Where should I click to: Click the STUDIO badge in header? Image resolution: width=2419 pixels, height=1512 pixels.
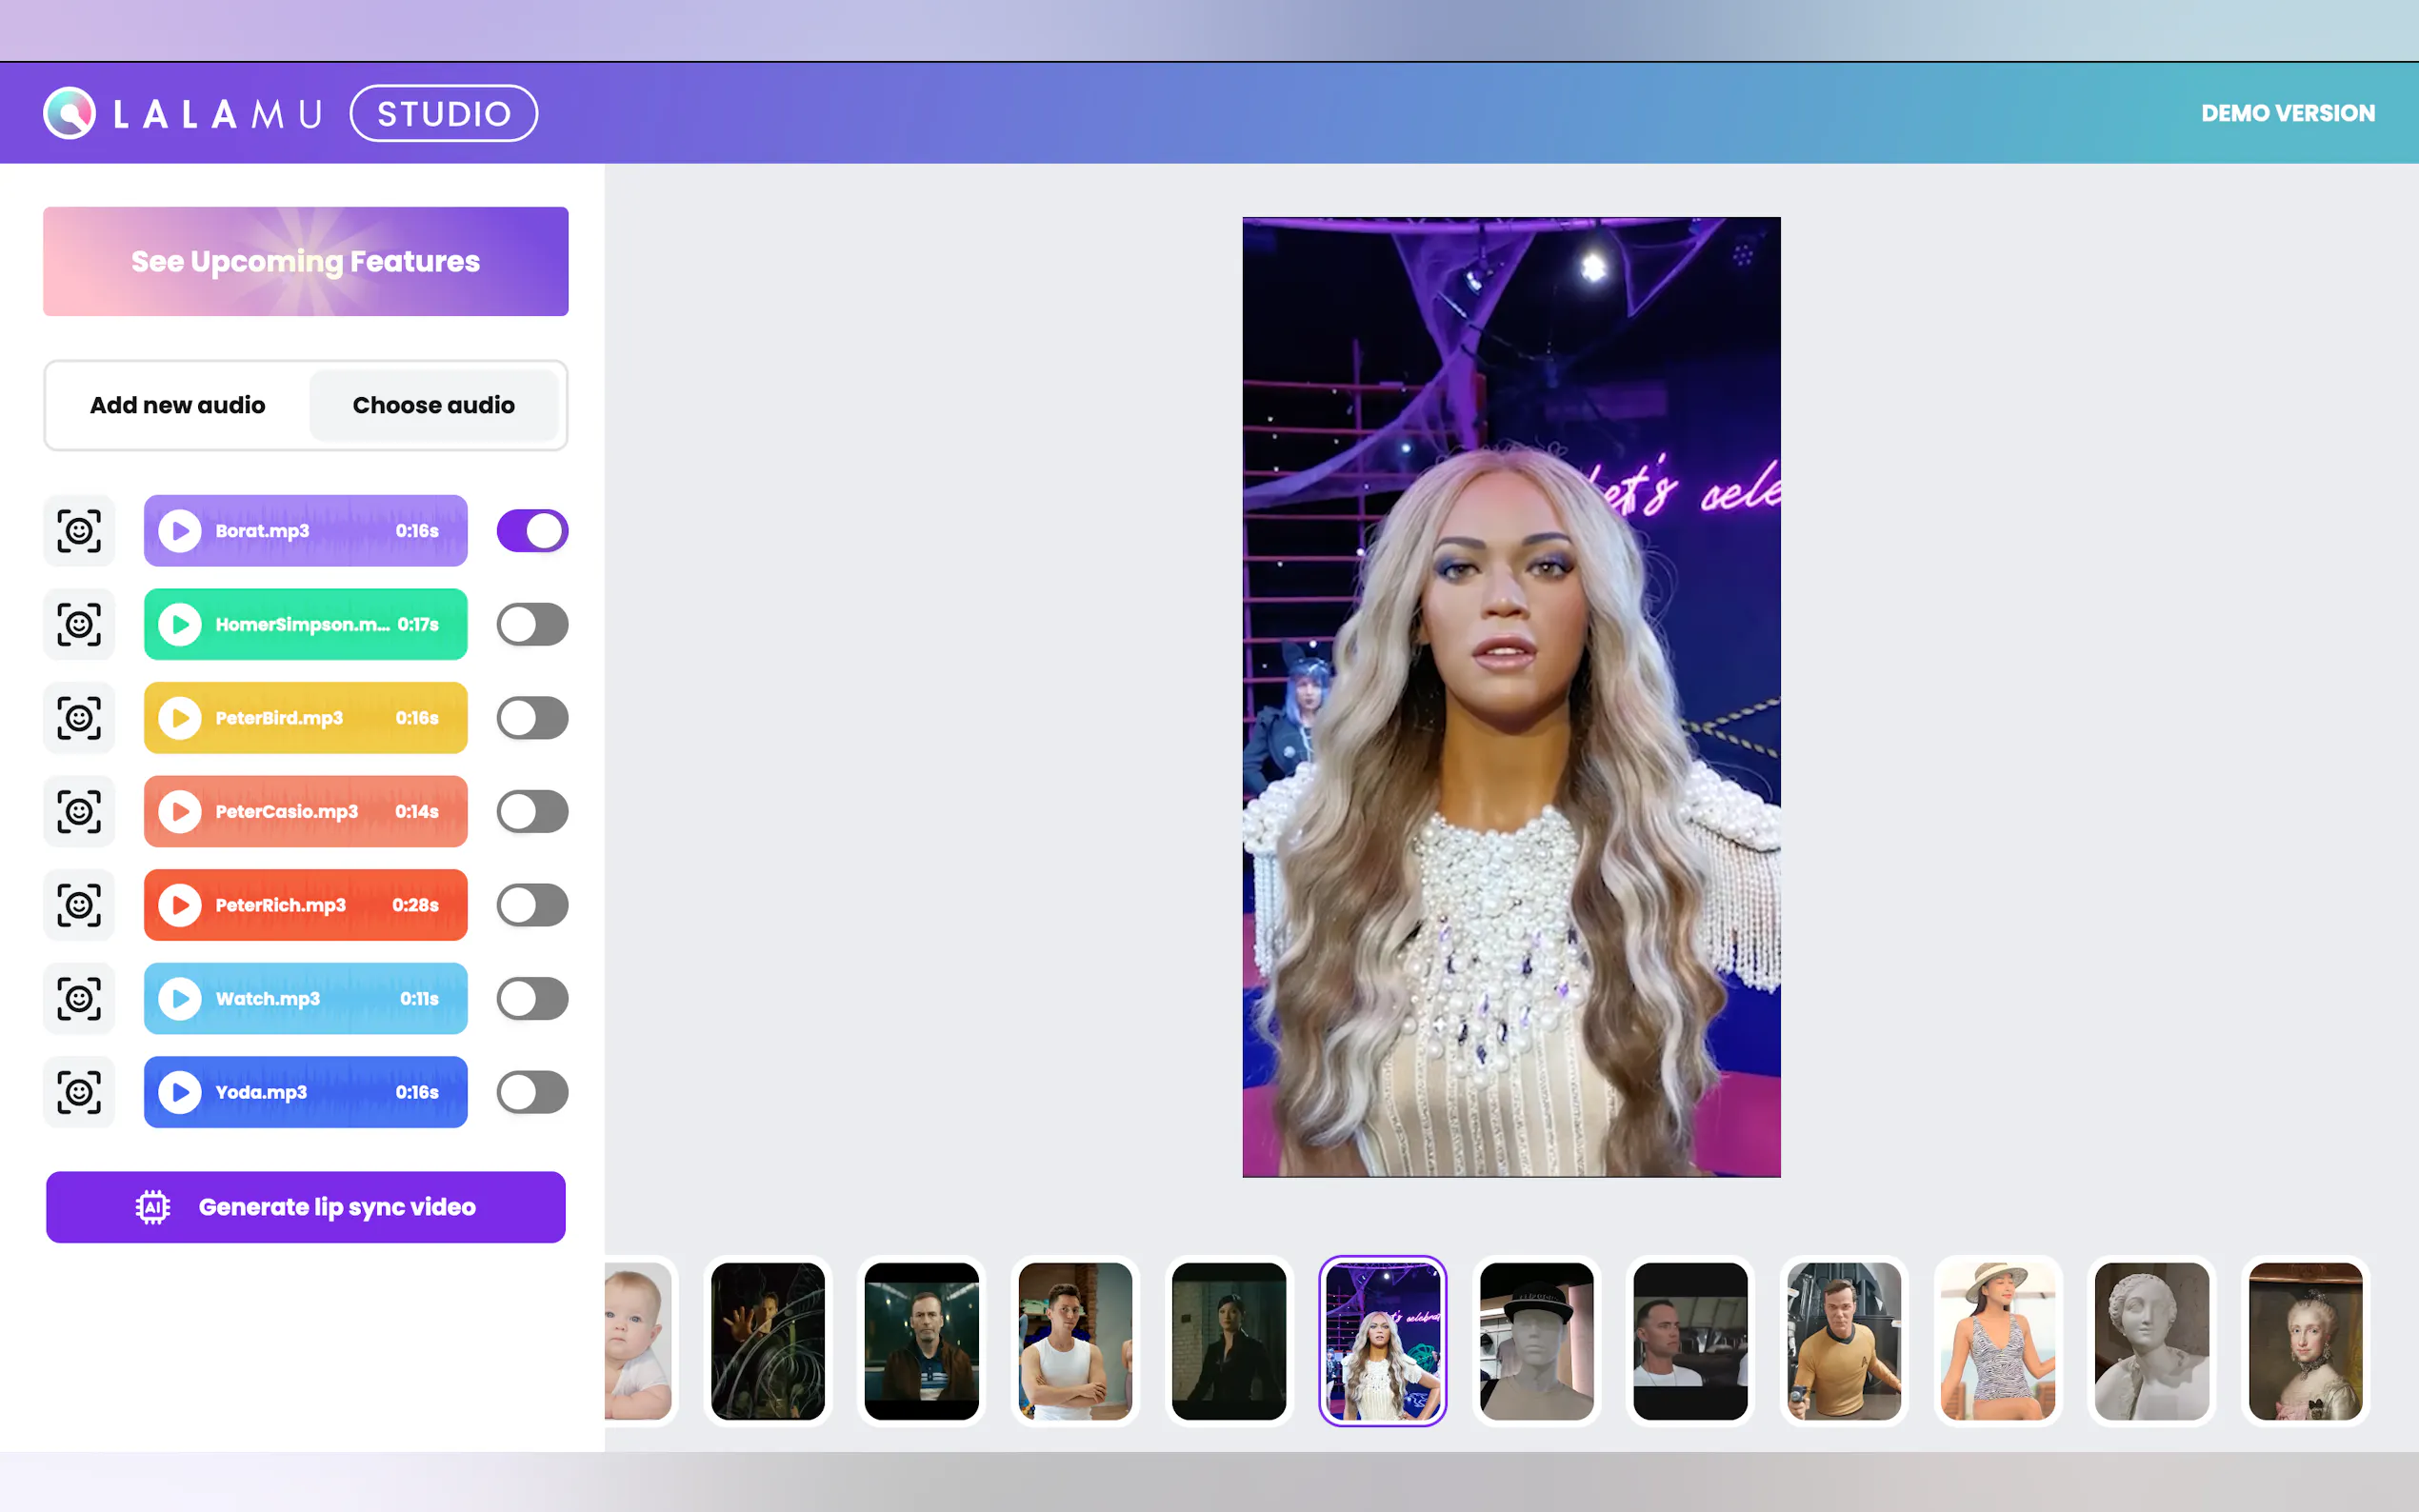click(x=444, y=113)
